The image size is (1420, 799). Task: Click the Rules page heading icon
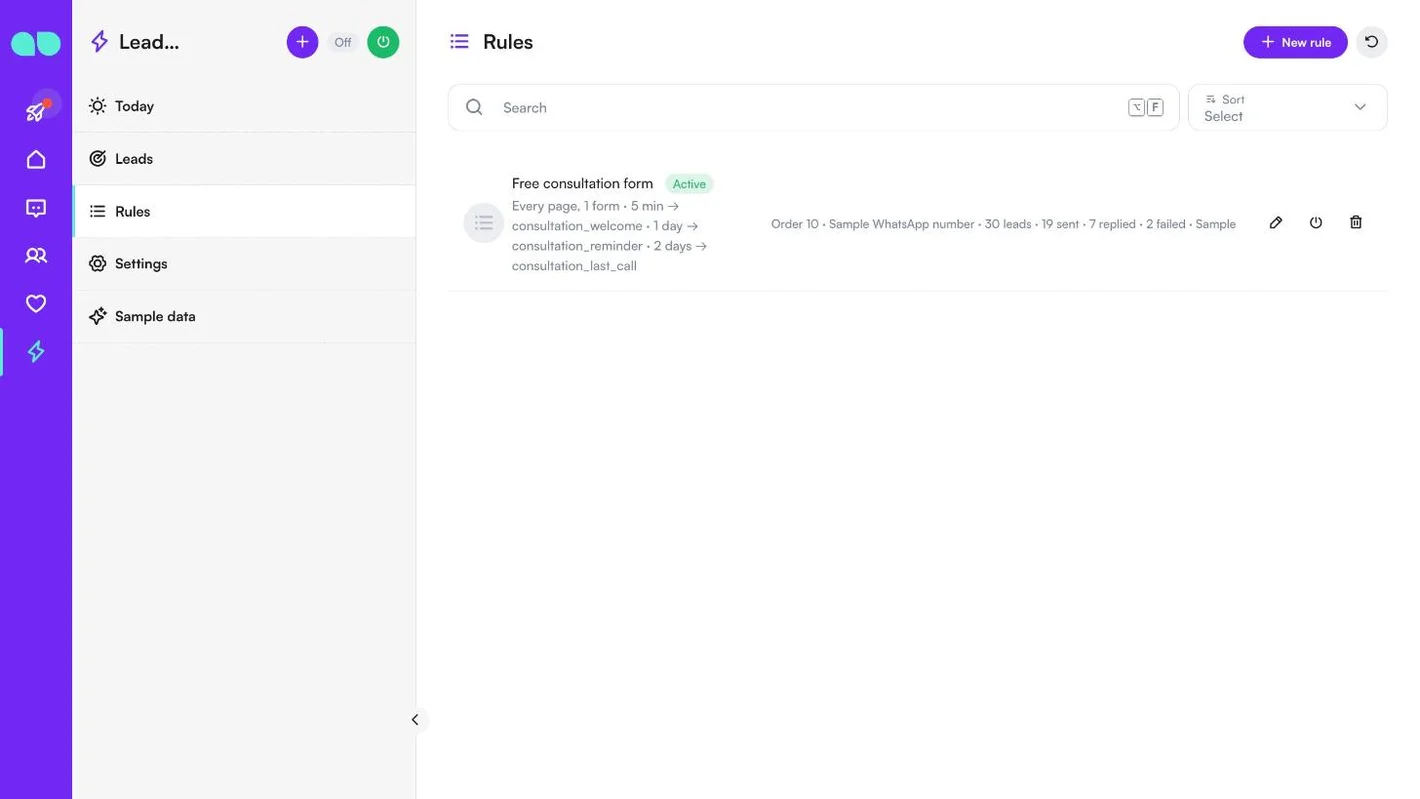pyautogui.click(x=459, y=42)
